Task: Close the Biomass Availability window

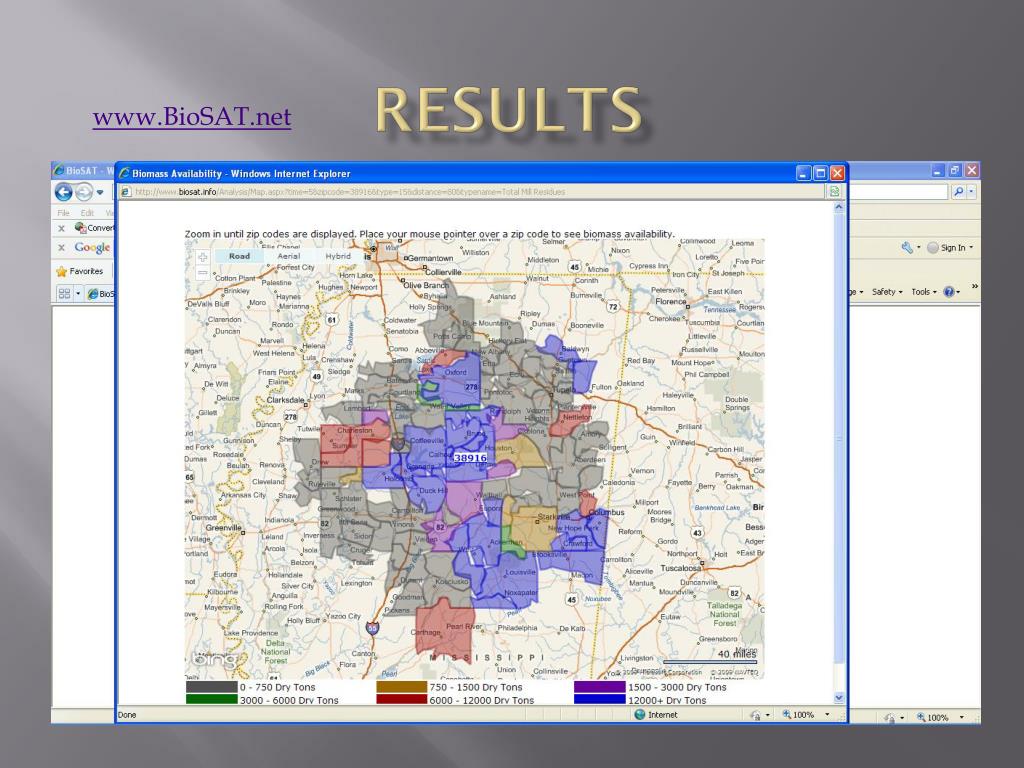Action: [837, 173]
